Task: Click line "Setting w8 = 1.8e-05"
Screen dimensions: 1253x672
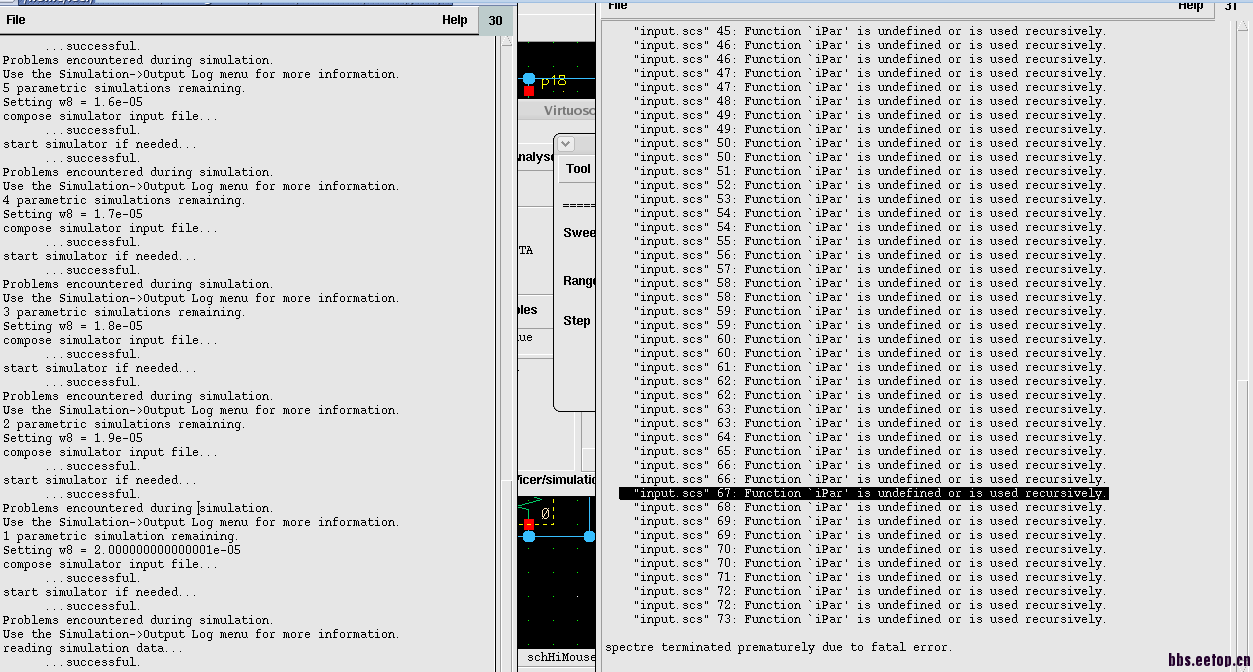Action: [x=73, y=326]
